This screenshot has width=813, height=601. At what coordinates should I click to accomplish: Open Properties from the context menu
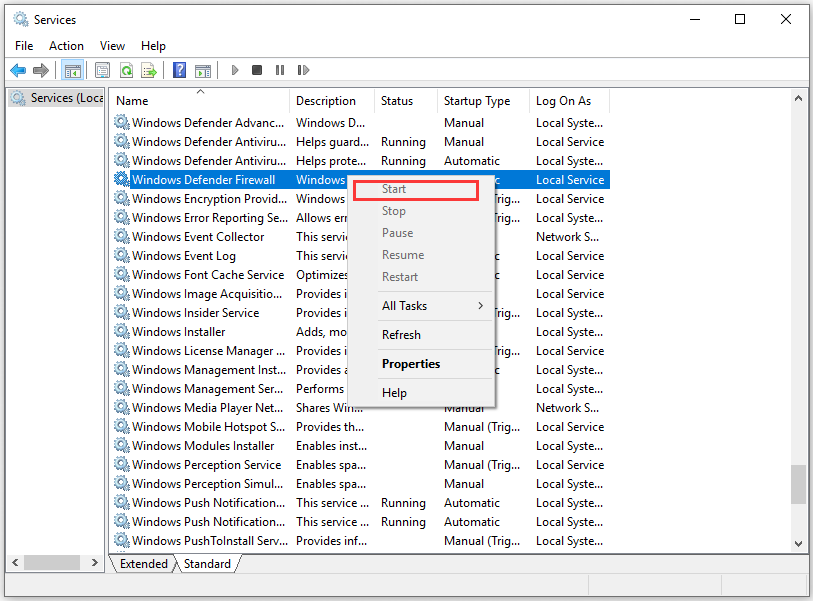point(421,364)
